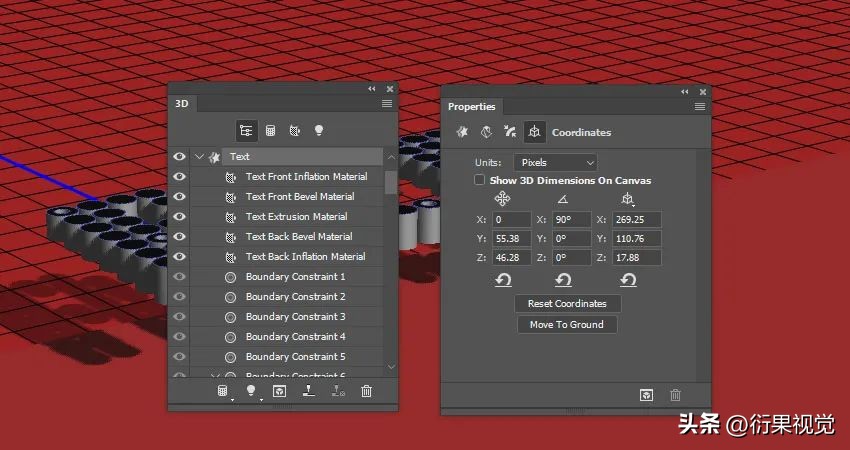Reset the scale values arrow icon
Viewport: 850px width, 450px height.
pyautogui.click(x=628, y=280)
